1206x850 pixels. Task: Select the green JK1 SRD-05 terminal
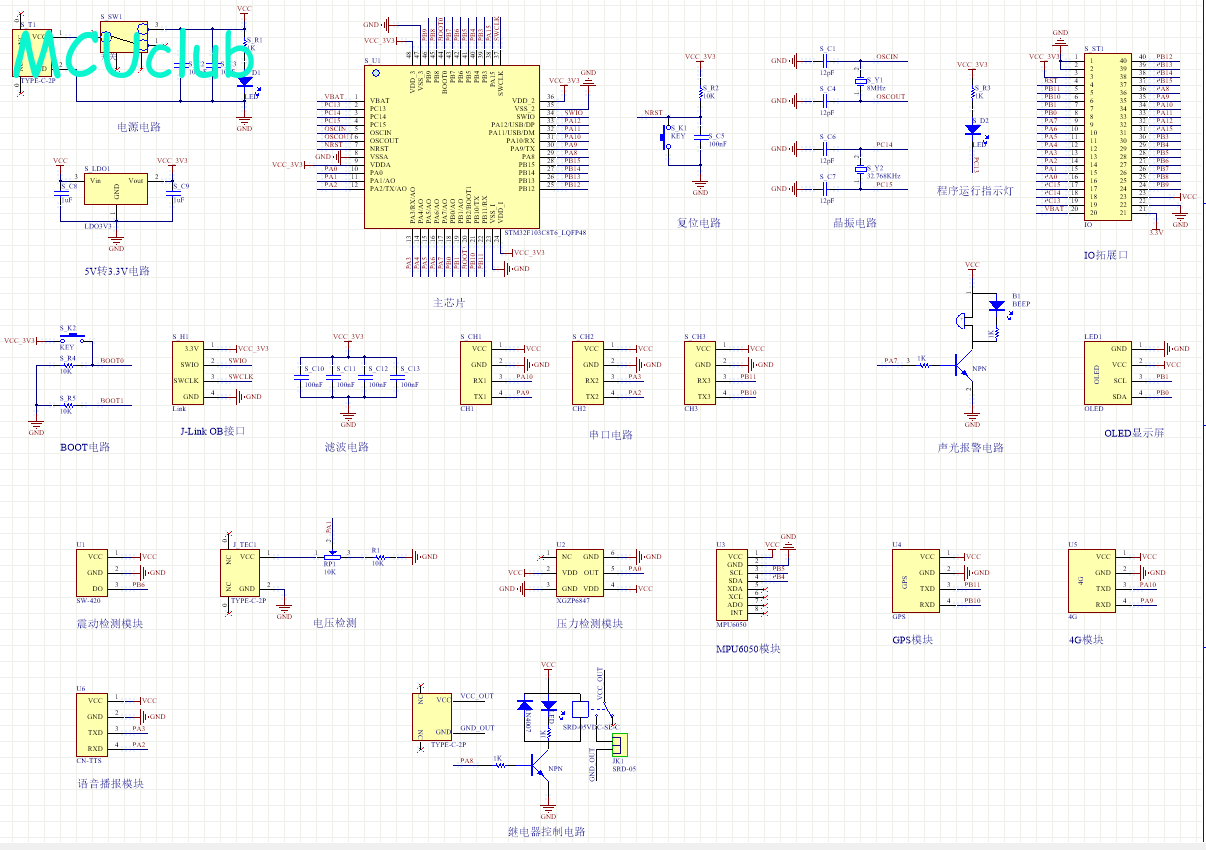[x=618, y=744]
